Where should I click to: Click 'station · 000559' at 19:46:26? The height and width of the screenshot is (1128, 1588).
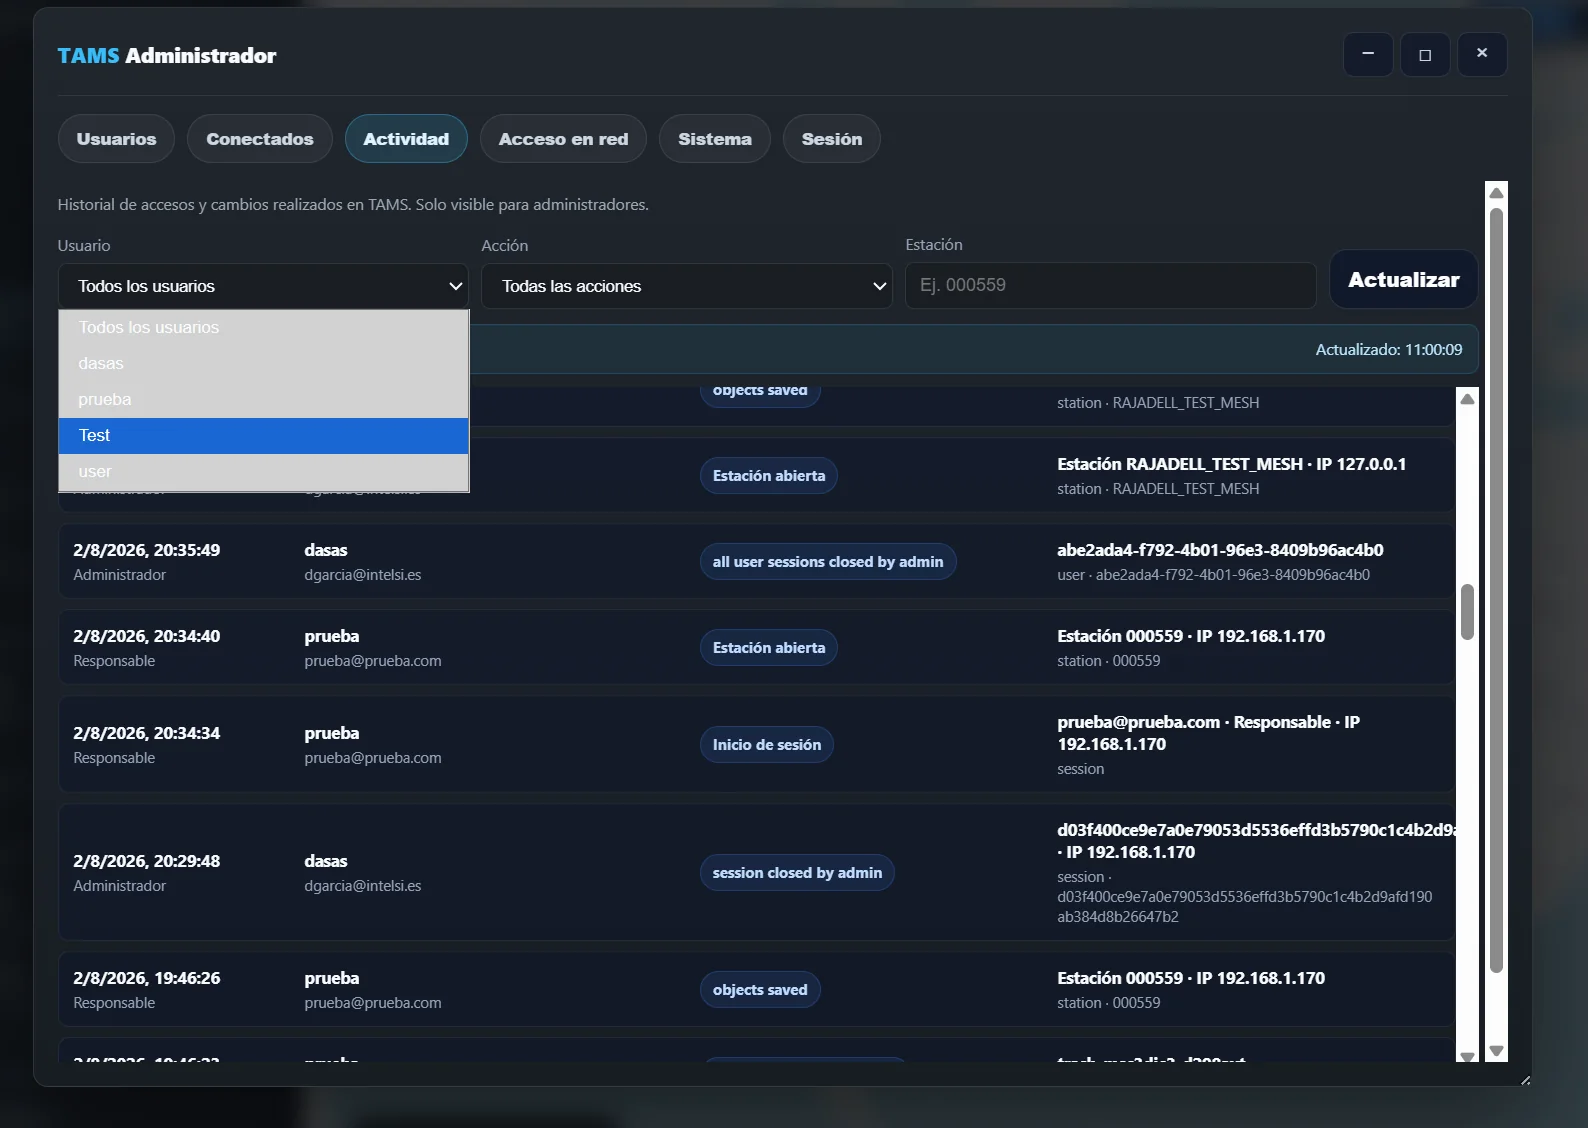1109,1003
